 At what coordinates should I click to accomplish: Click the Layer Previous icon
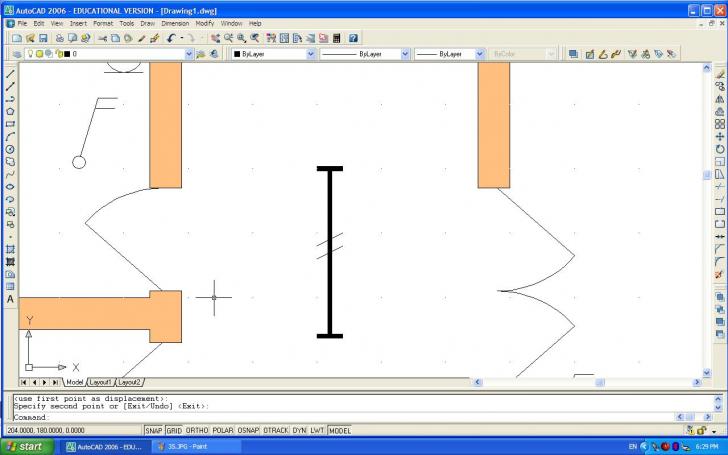point(214,54)
